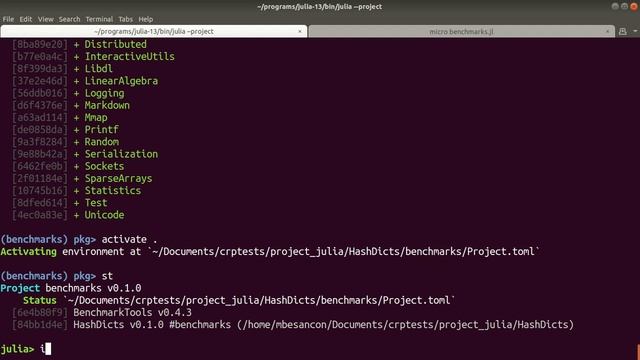Minimize the terminal window
640x360 pixels.
pyautogui.click(x=615, y=6)
